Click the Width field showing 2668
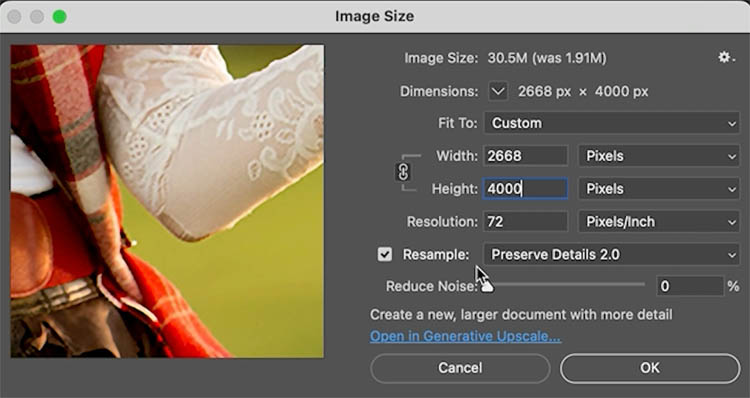Image resolution: width=750 pixels, height=398 pixels. pyautogui.click(x=525, y=156)
